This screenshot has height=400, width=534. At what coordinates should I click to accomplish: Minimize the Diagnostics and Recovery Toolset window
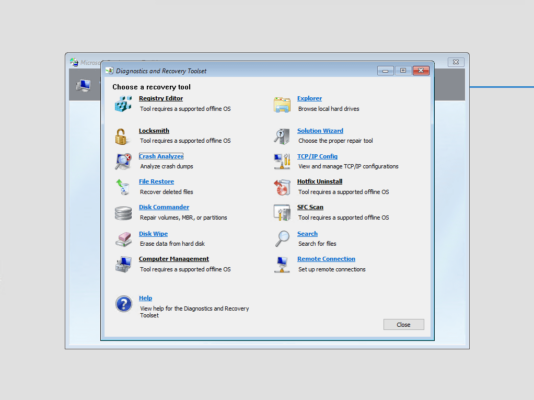click(x=386, y=70)
